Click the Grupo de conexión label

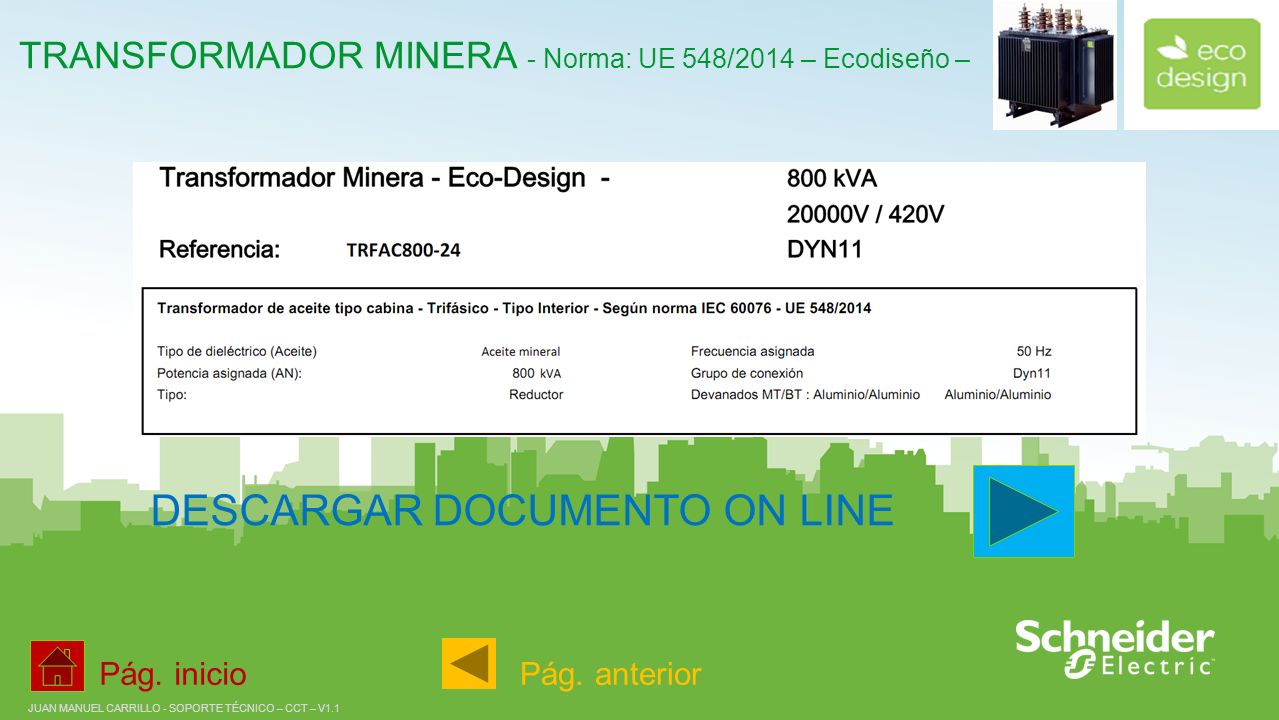click(747, 374)
